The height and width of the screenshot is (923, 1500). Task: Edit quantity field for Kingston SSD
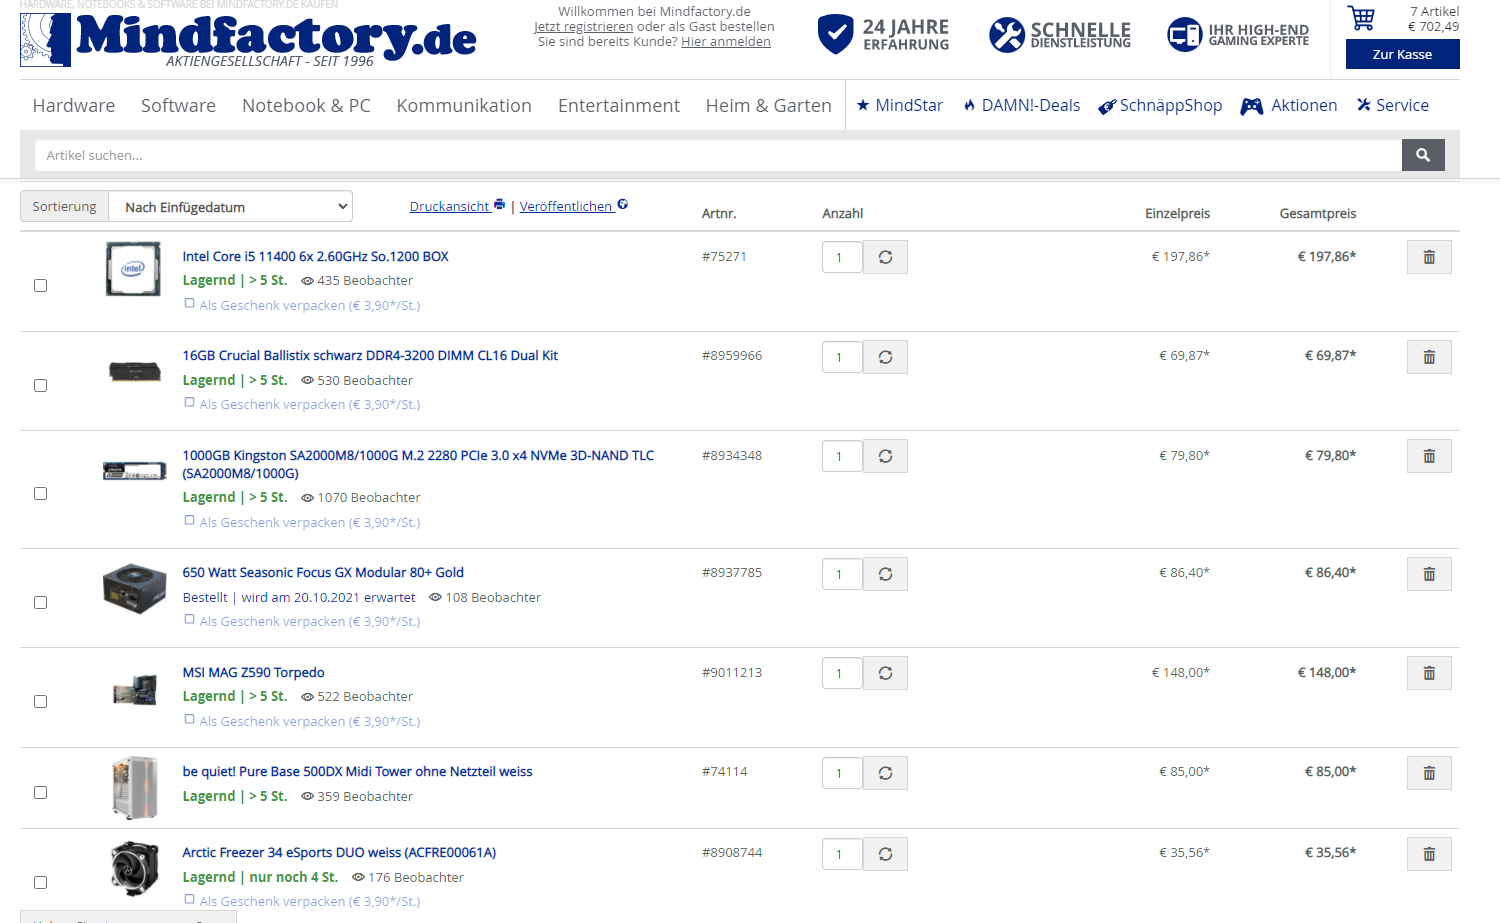842,456
